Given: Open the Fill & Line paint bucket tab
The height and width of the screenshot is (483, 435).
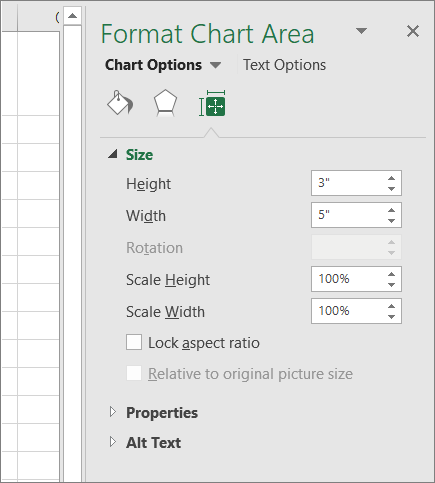Looking at the screenshot, I should pos(120,103).
